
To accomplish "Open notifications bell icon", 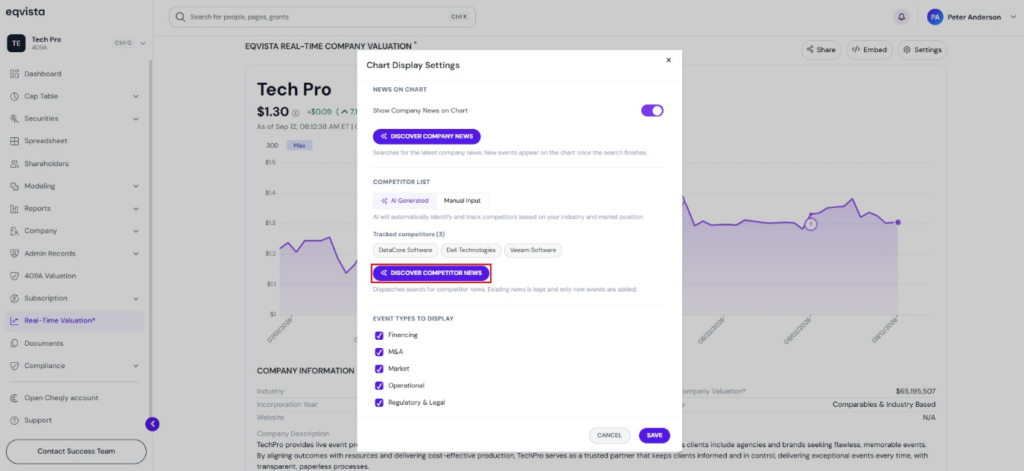I will 901,17.
